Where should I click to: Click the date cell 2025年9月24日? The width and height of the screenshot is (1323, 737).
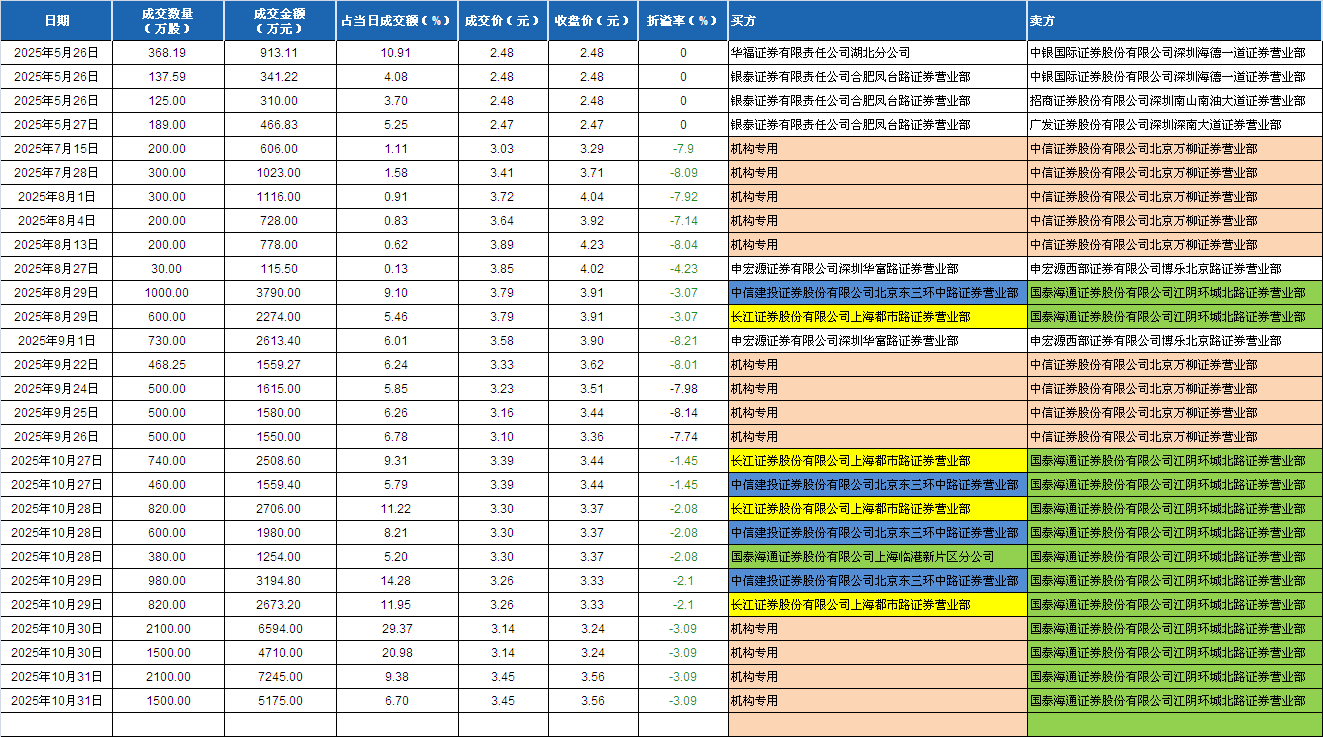(x=57, y=388)
